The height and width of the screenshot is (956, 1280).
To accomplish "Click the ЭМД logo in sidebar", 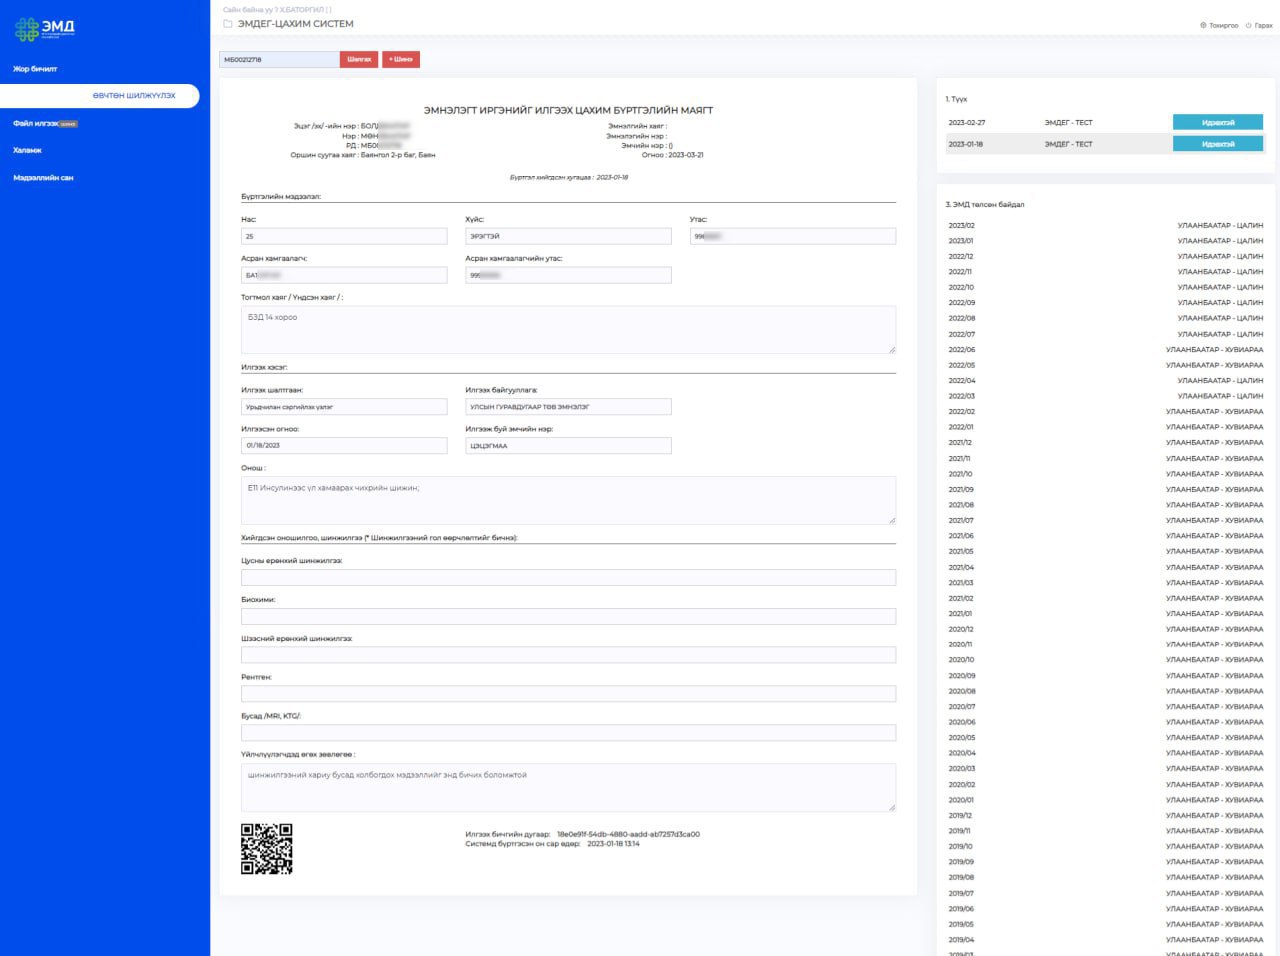I will (x=45, y=29).
